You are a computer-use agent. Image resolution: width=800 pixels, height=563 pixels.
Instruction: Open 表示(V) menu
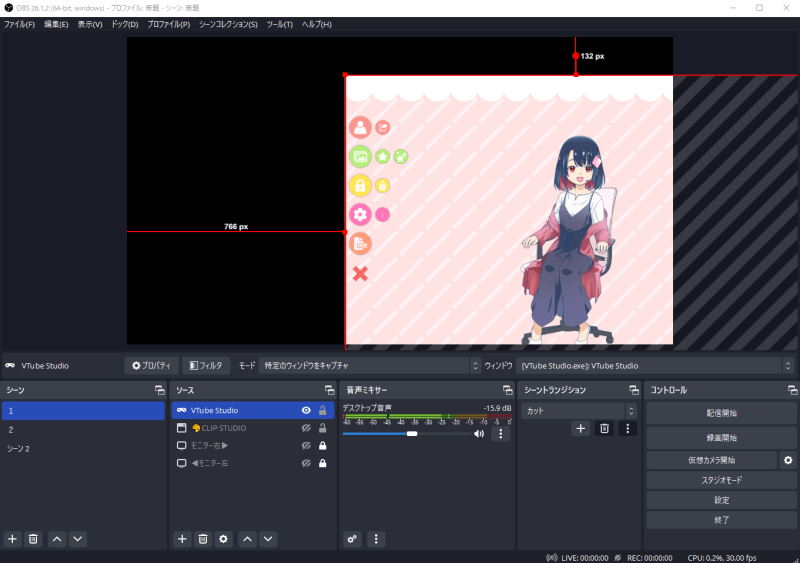[x=90, y=25]
